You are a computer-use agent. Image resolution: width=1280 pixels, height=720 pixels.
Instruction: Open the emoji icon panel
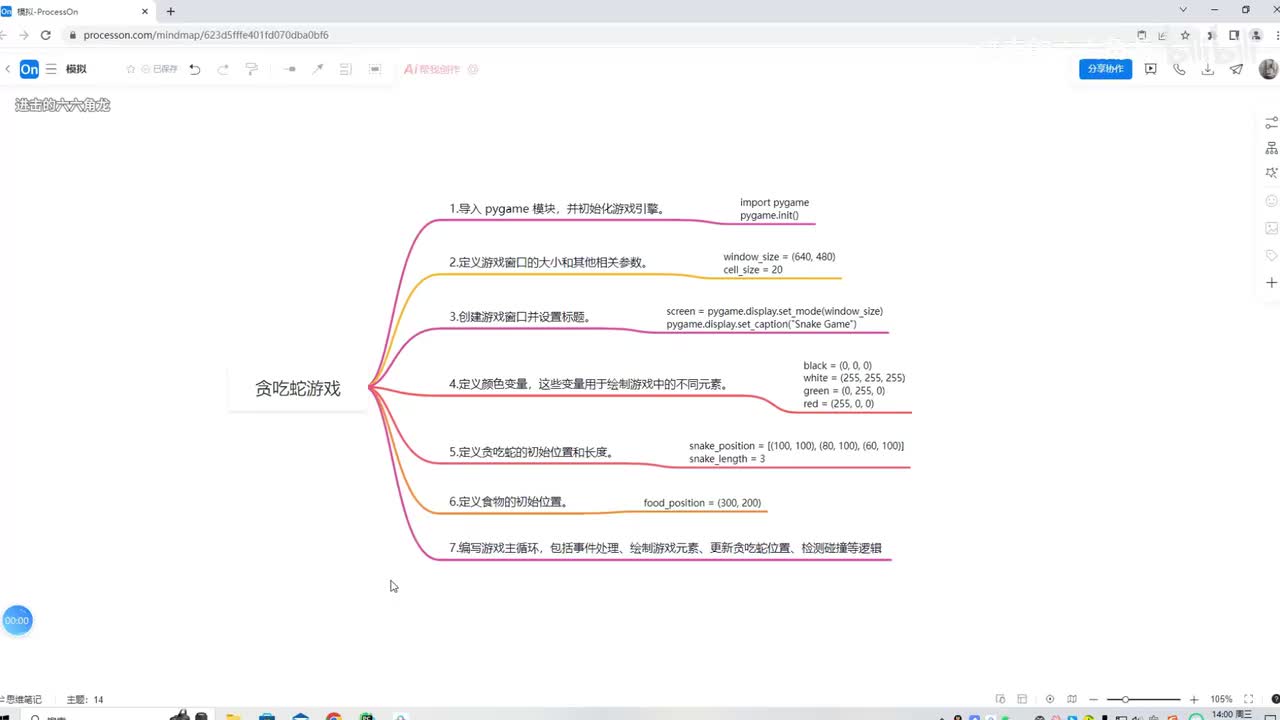pyautogui.click(x=1272, y=201)
